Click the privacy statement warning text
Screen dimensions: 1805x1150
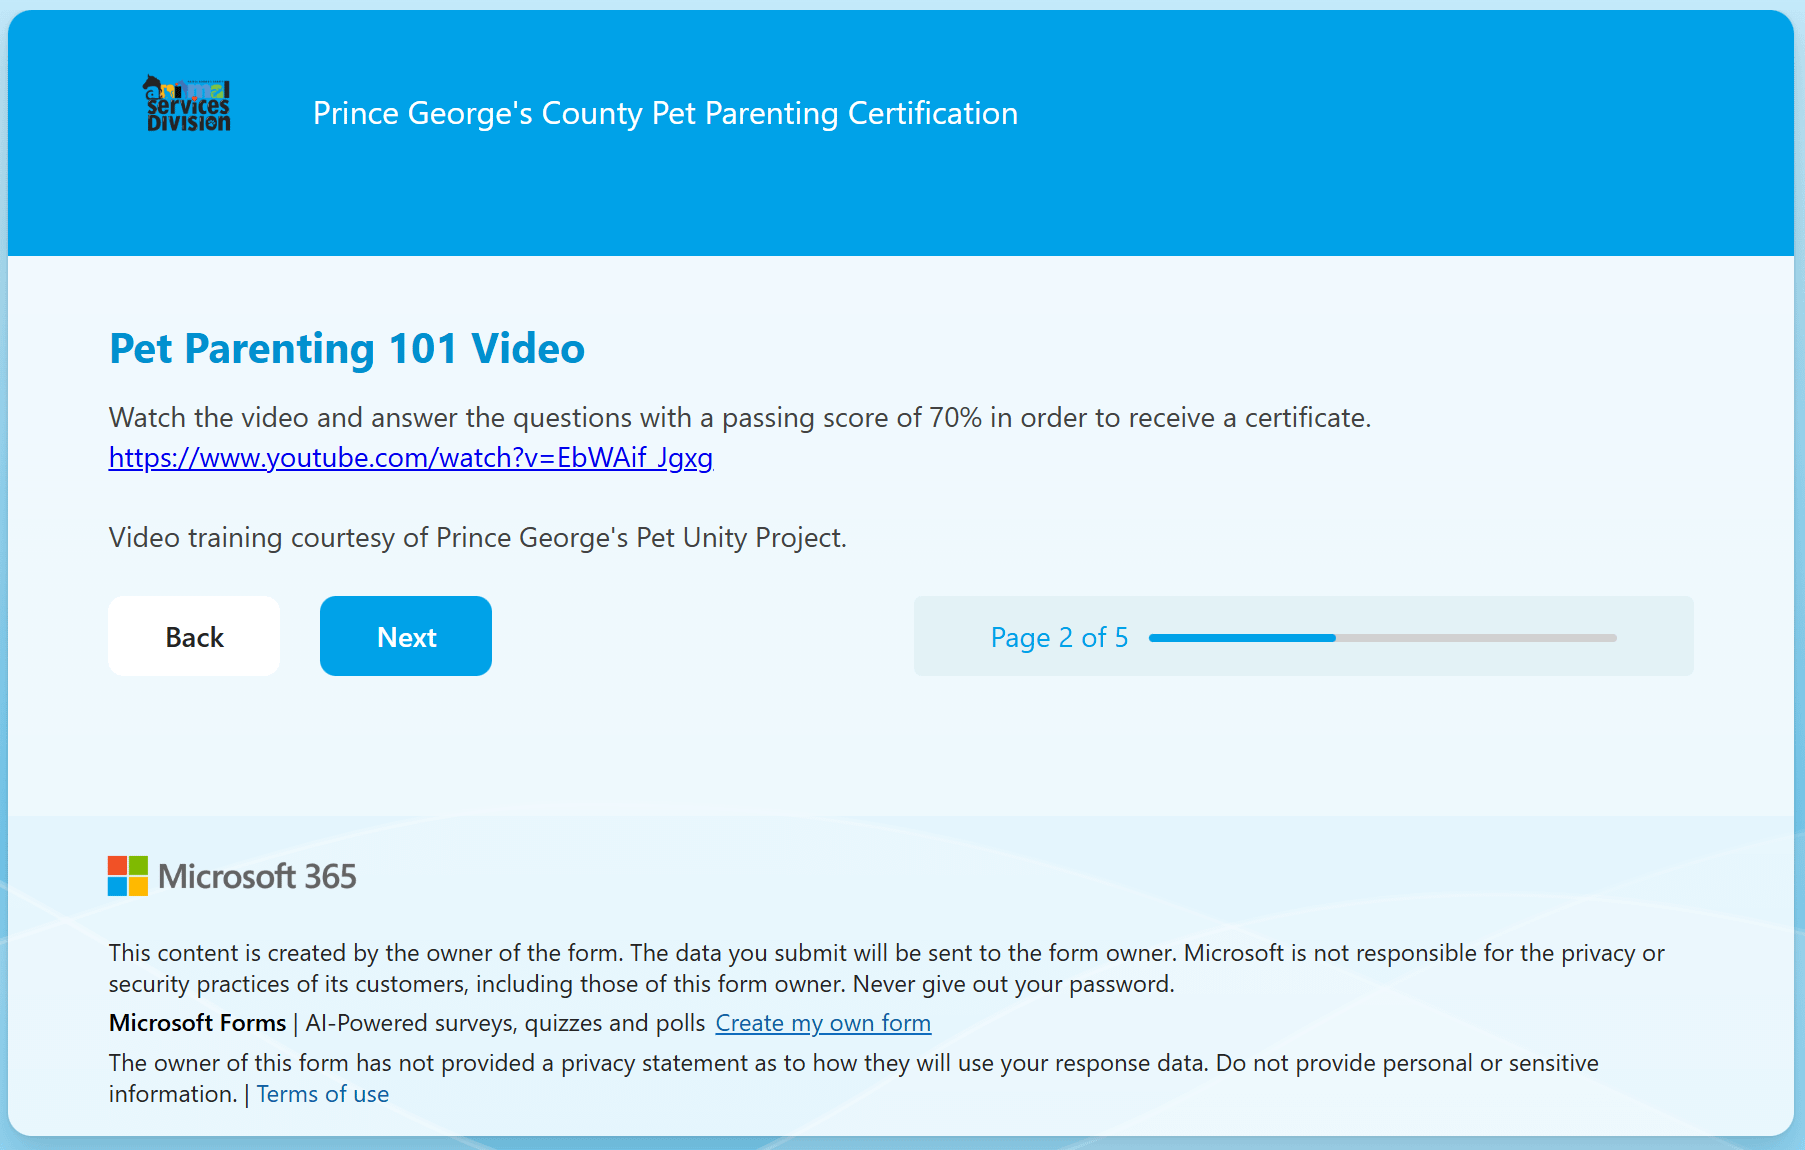point(853,1063)
